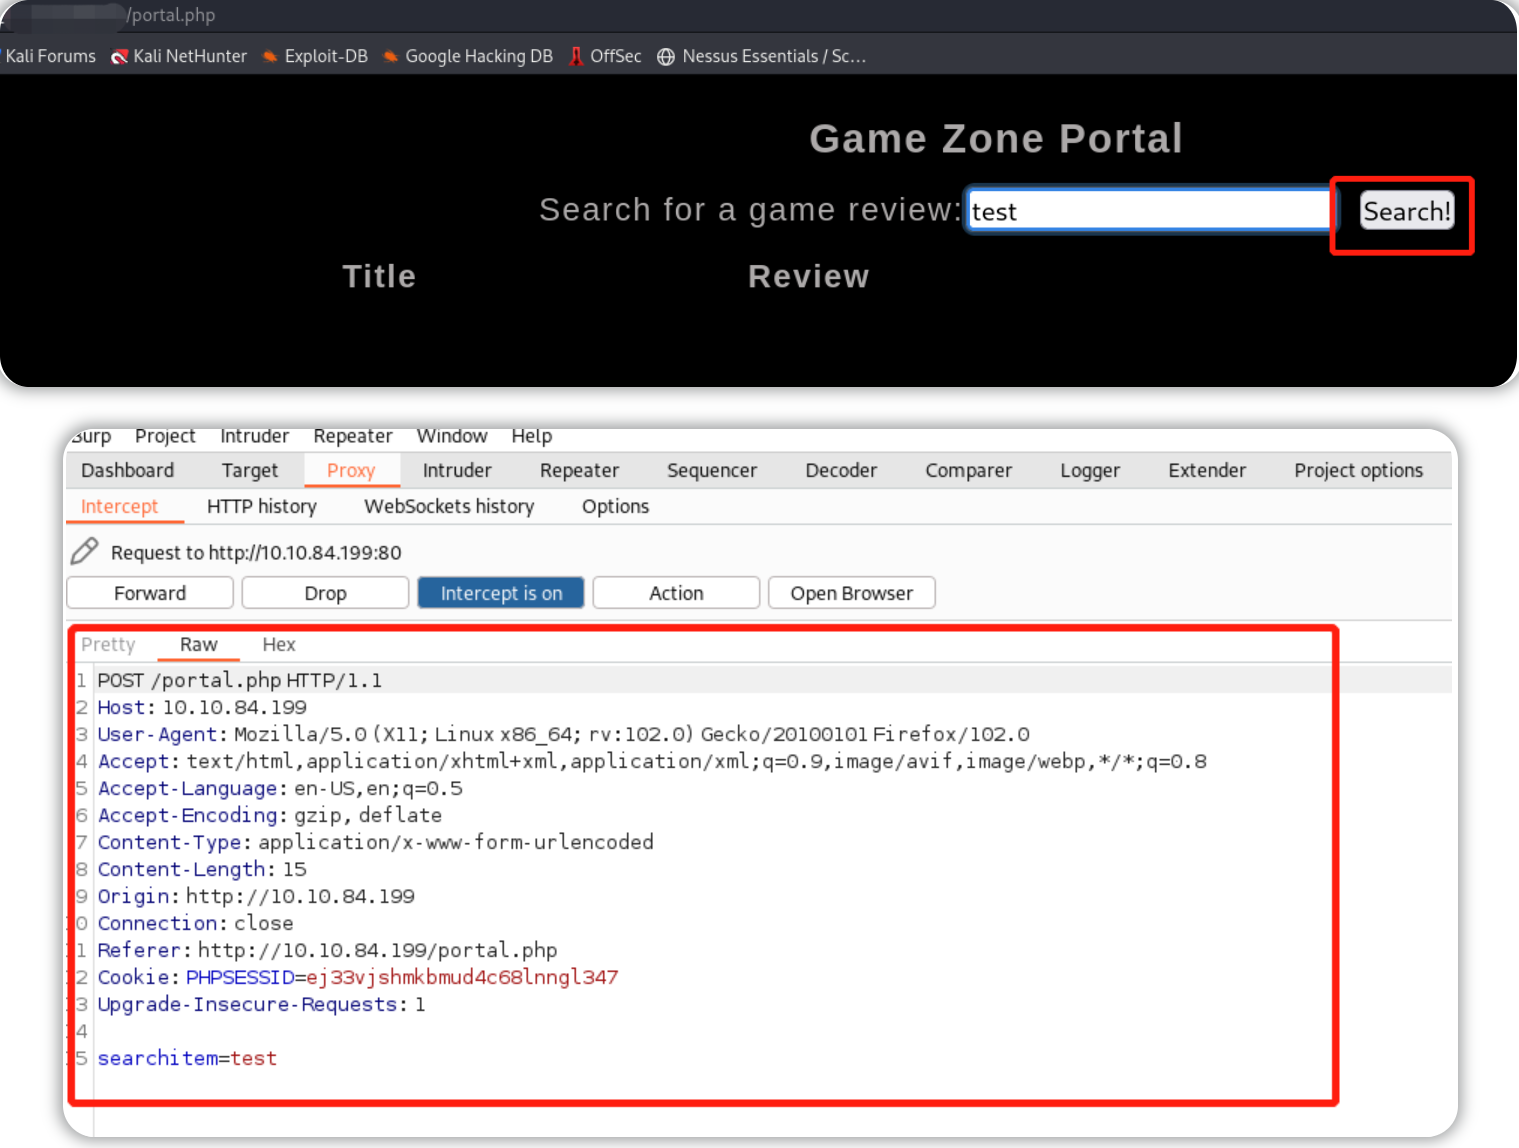Switch to the Repeater tool tab

(580, 470)
